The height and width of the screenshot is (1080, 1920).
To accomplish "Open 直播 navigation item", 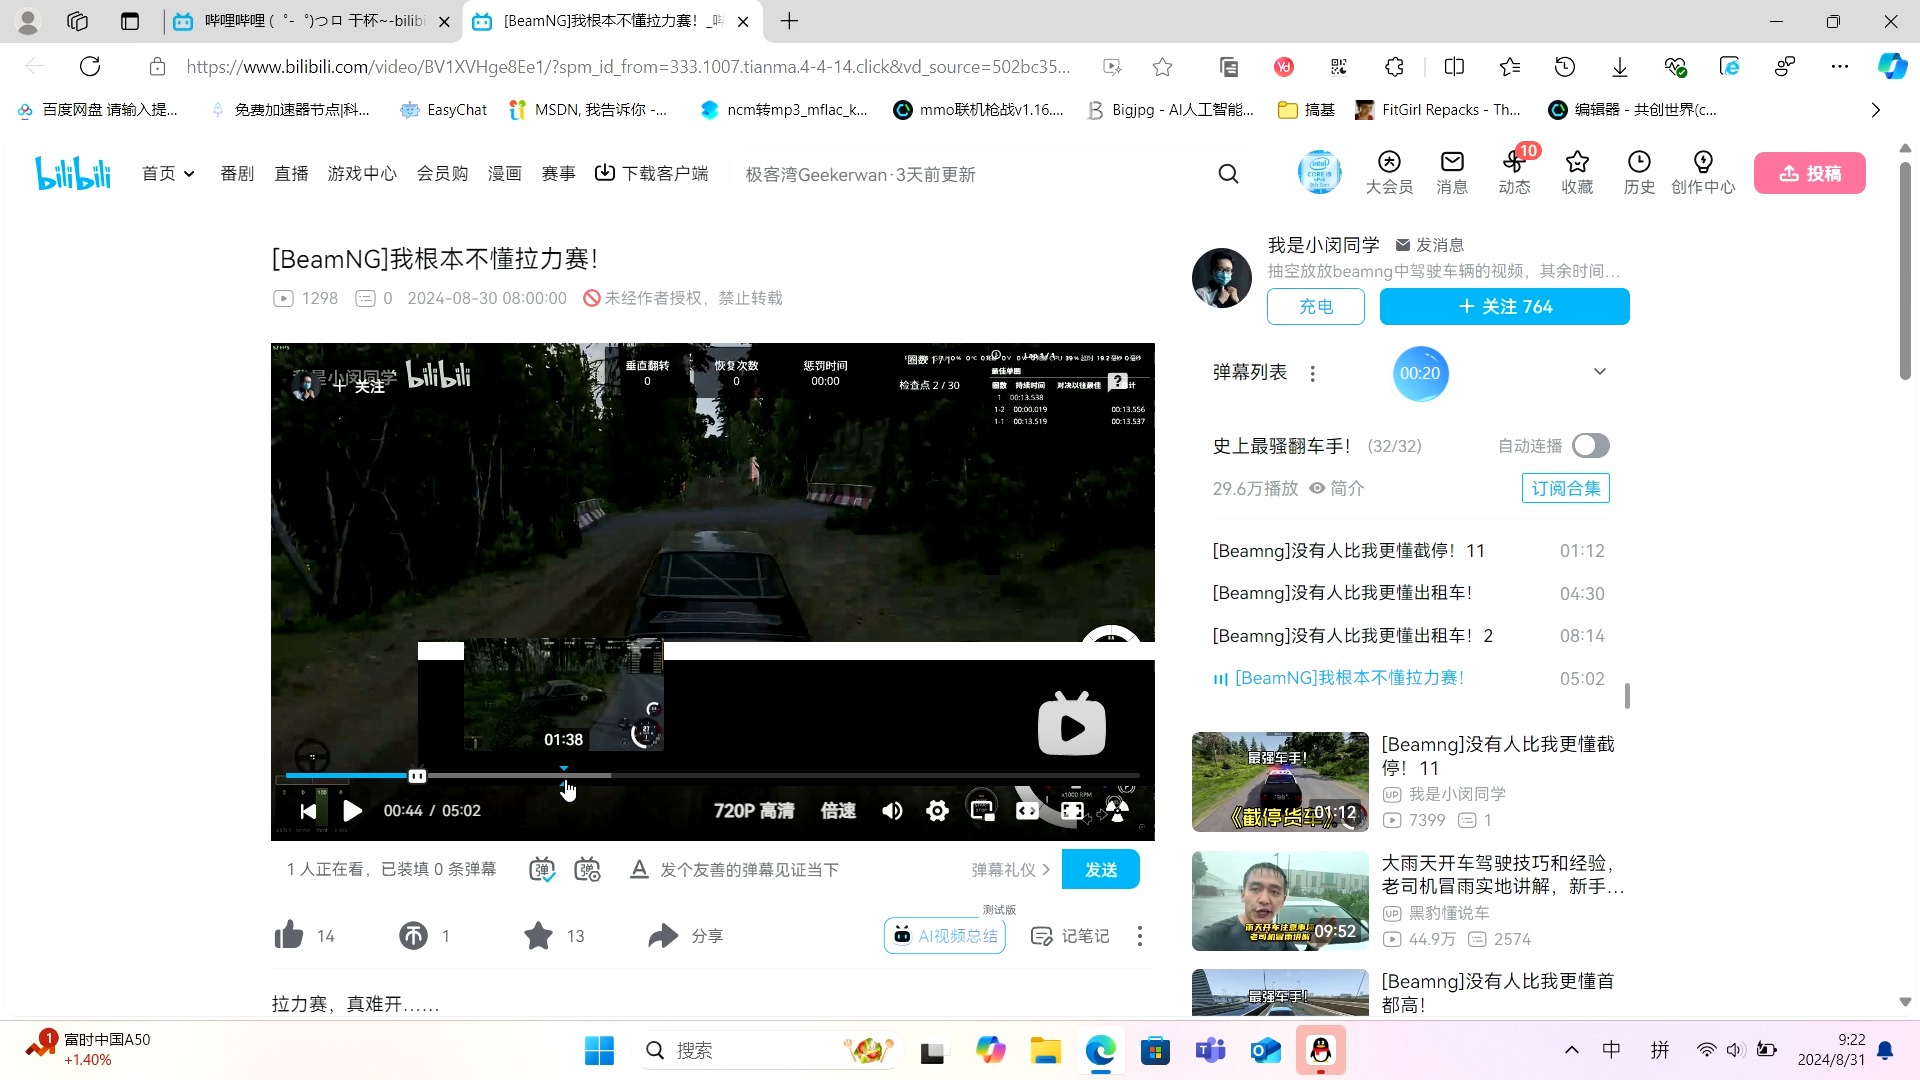I will (x=291, y=174).
